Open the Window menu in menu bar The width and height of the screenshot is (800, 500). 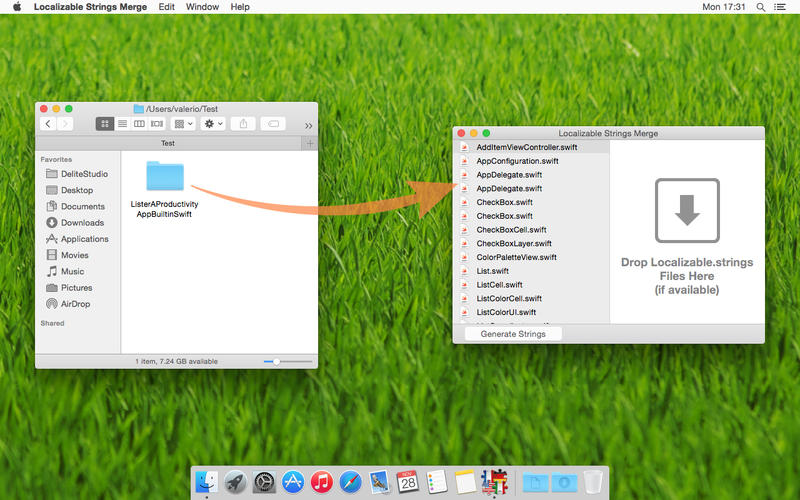[202, 7]
